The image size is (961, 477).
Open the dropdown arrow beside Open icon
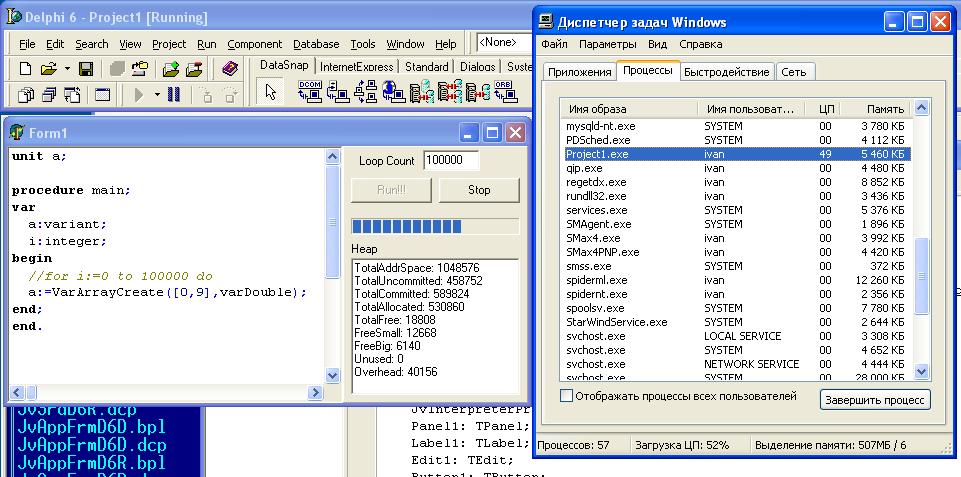click(67, 69)
